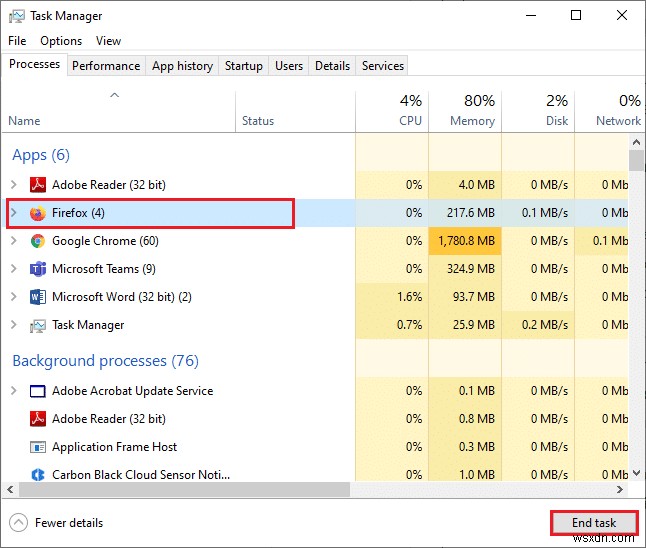Screen dimensions: 646x548
Task: Switch to the Services tab
Action: (383, 66)
